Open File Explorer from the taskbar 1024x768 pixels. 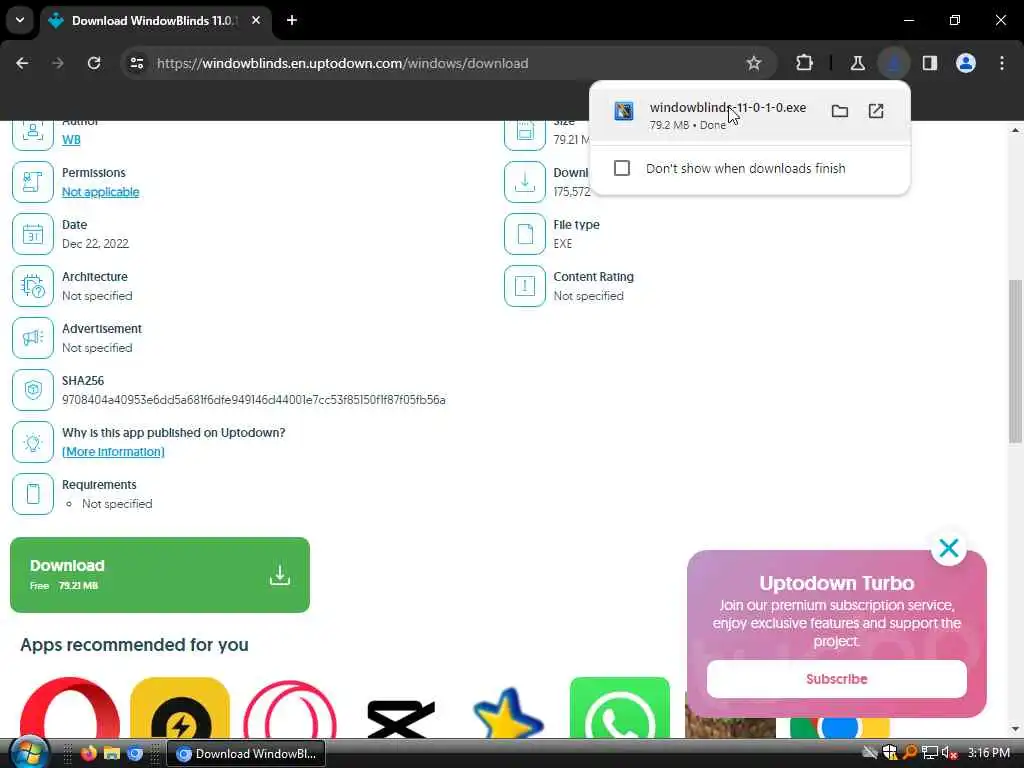pyautogui.click(x=112, y=754)
